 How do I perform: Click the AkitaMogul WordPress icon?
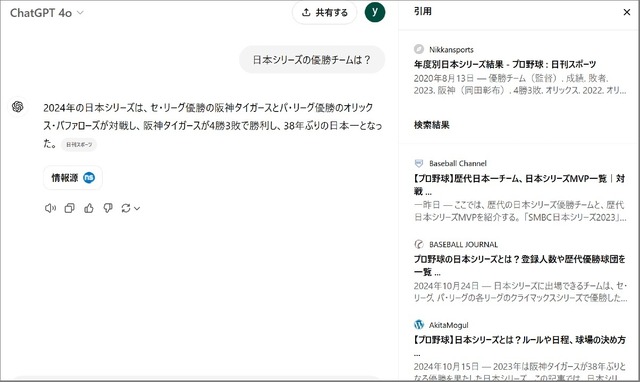click(x=419, y=324)
